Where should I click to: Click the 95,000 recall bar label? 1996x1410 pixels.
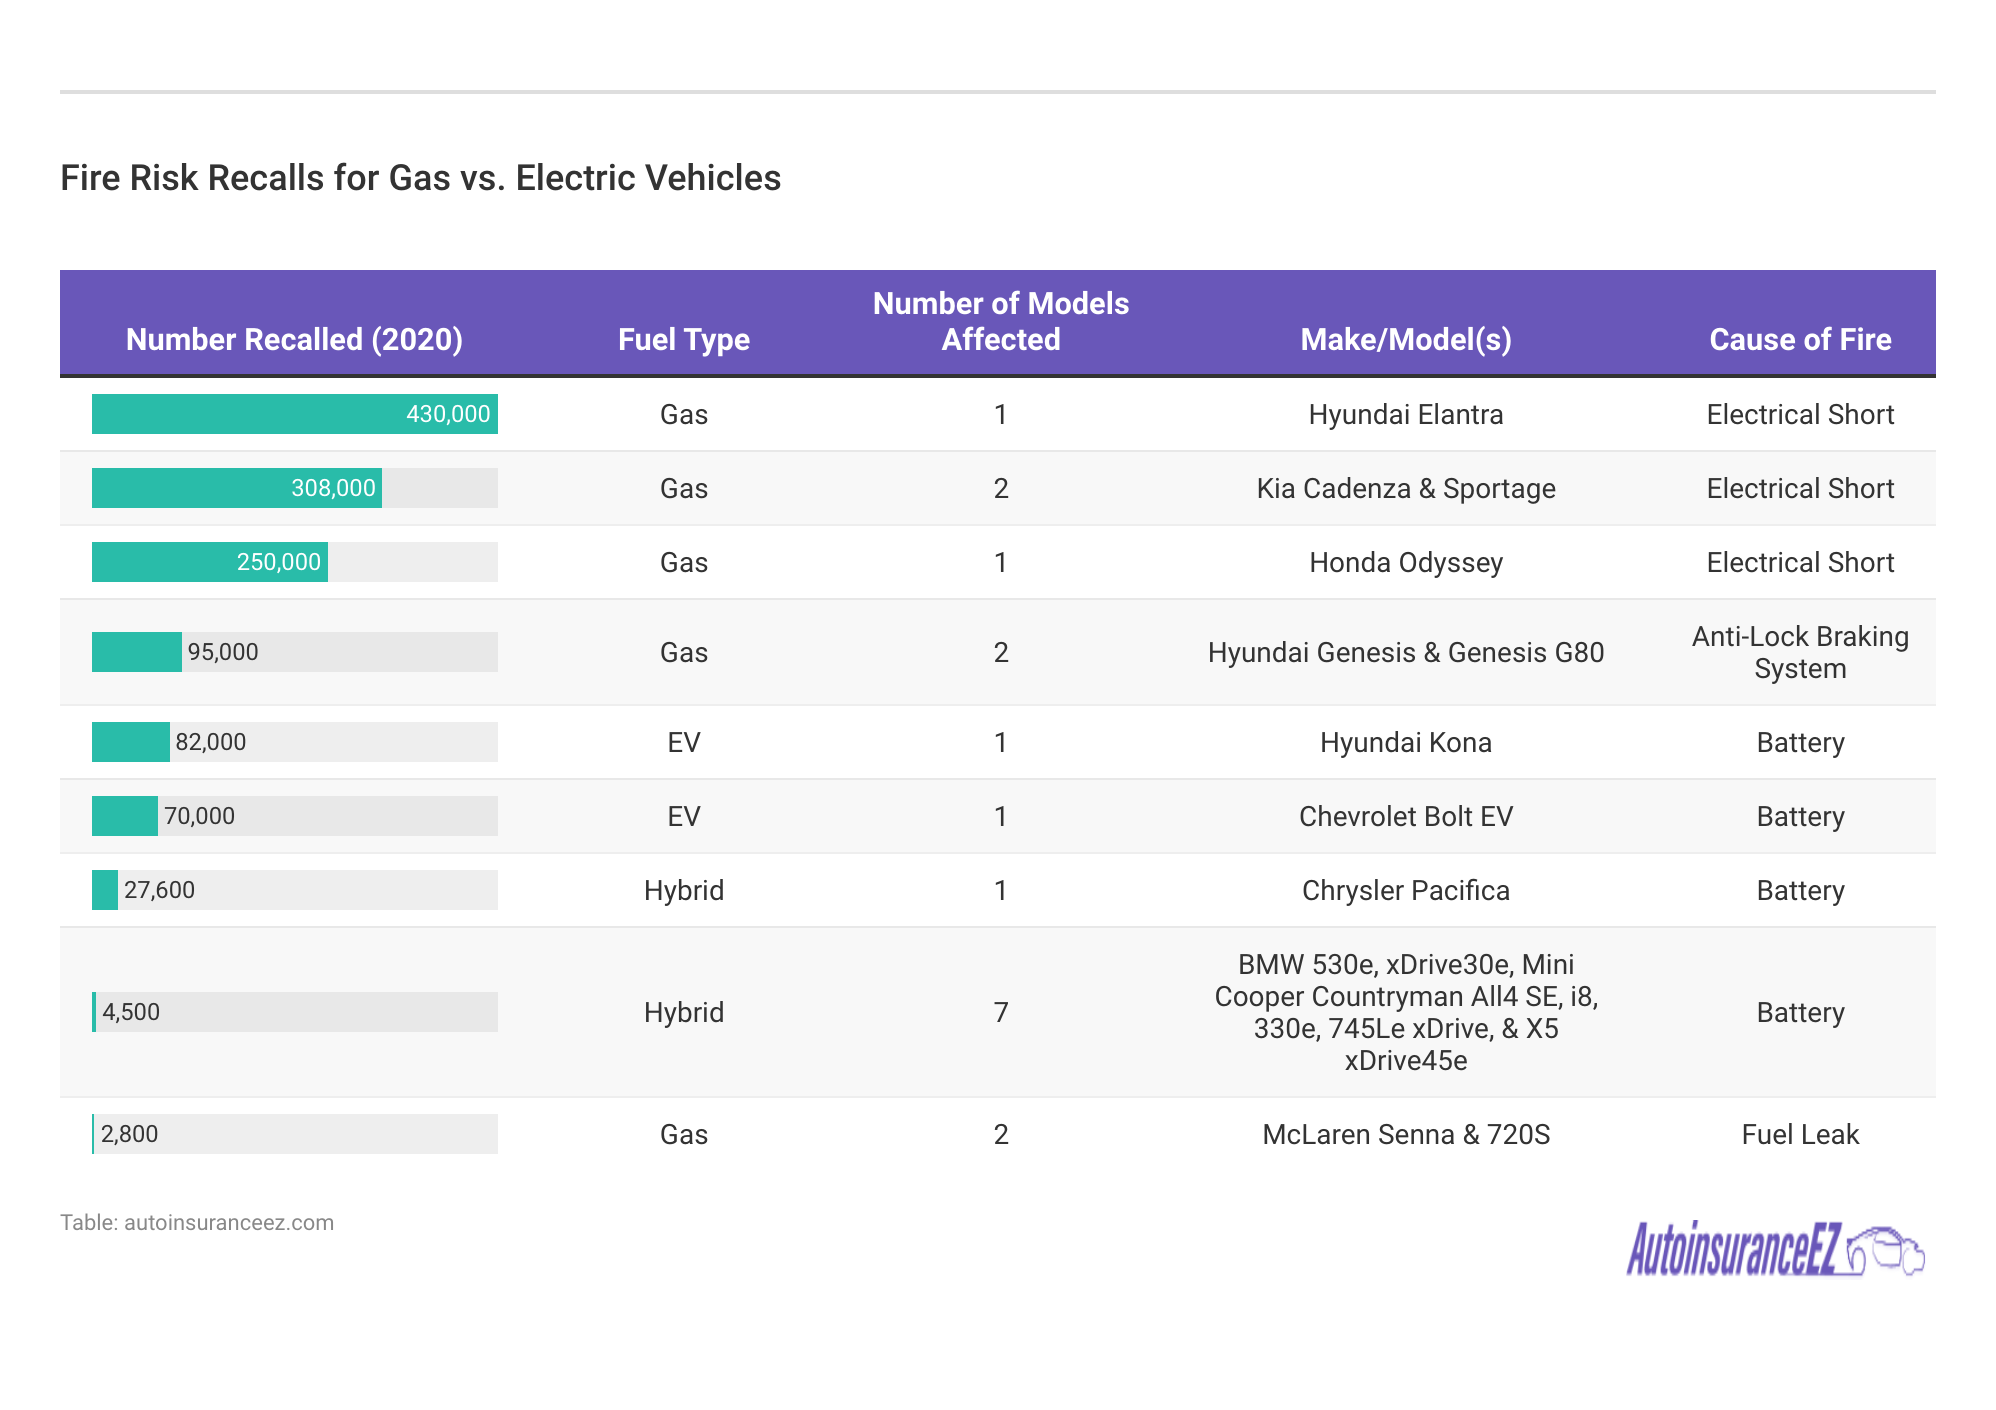click(223, 652)
